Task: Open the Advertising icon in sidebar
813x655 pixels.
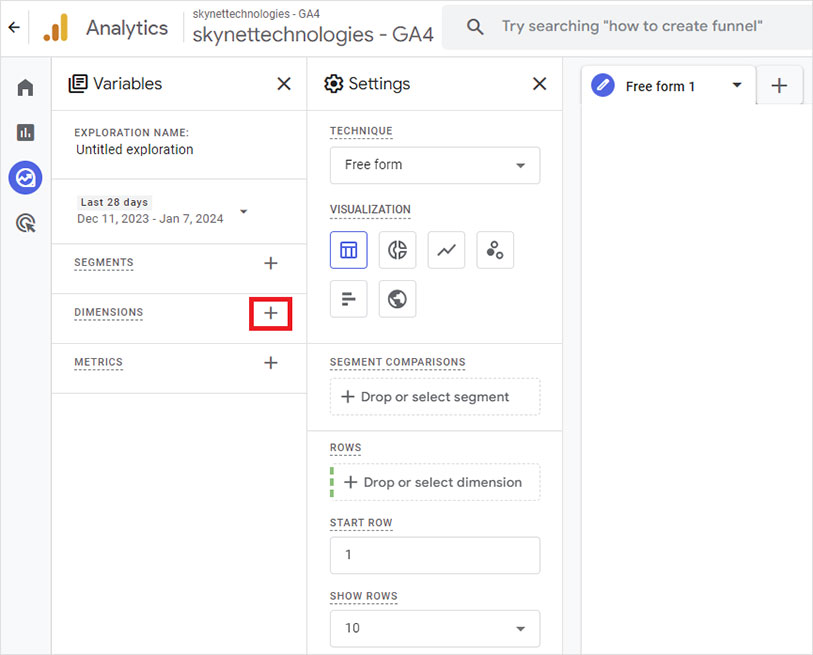Action: pyautogui.click(x=25, y=223)
